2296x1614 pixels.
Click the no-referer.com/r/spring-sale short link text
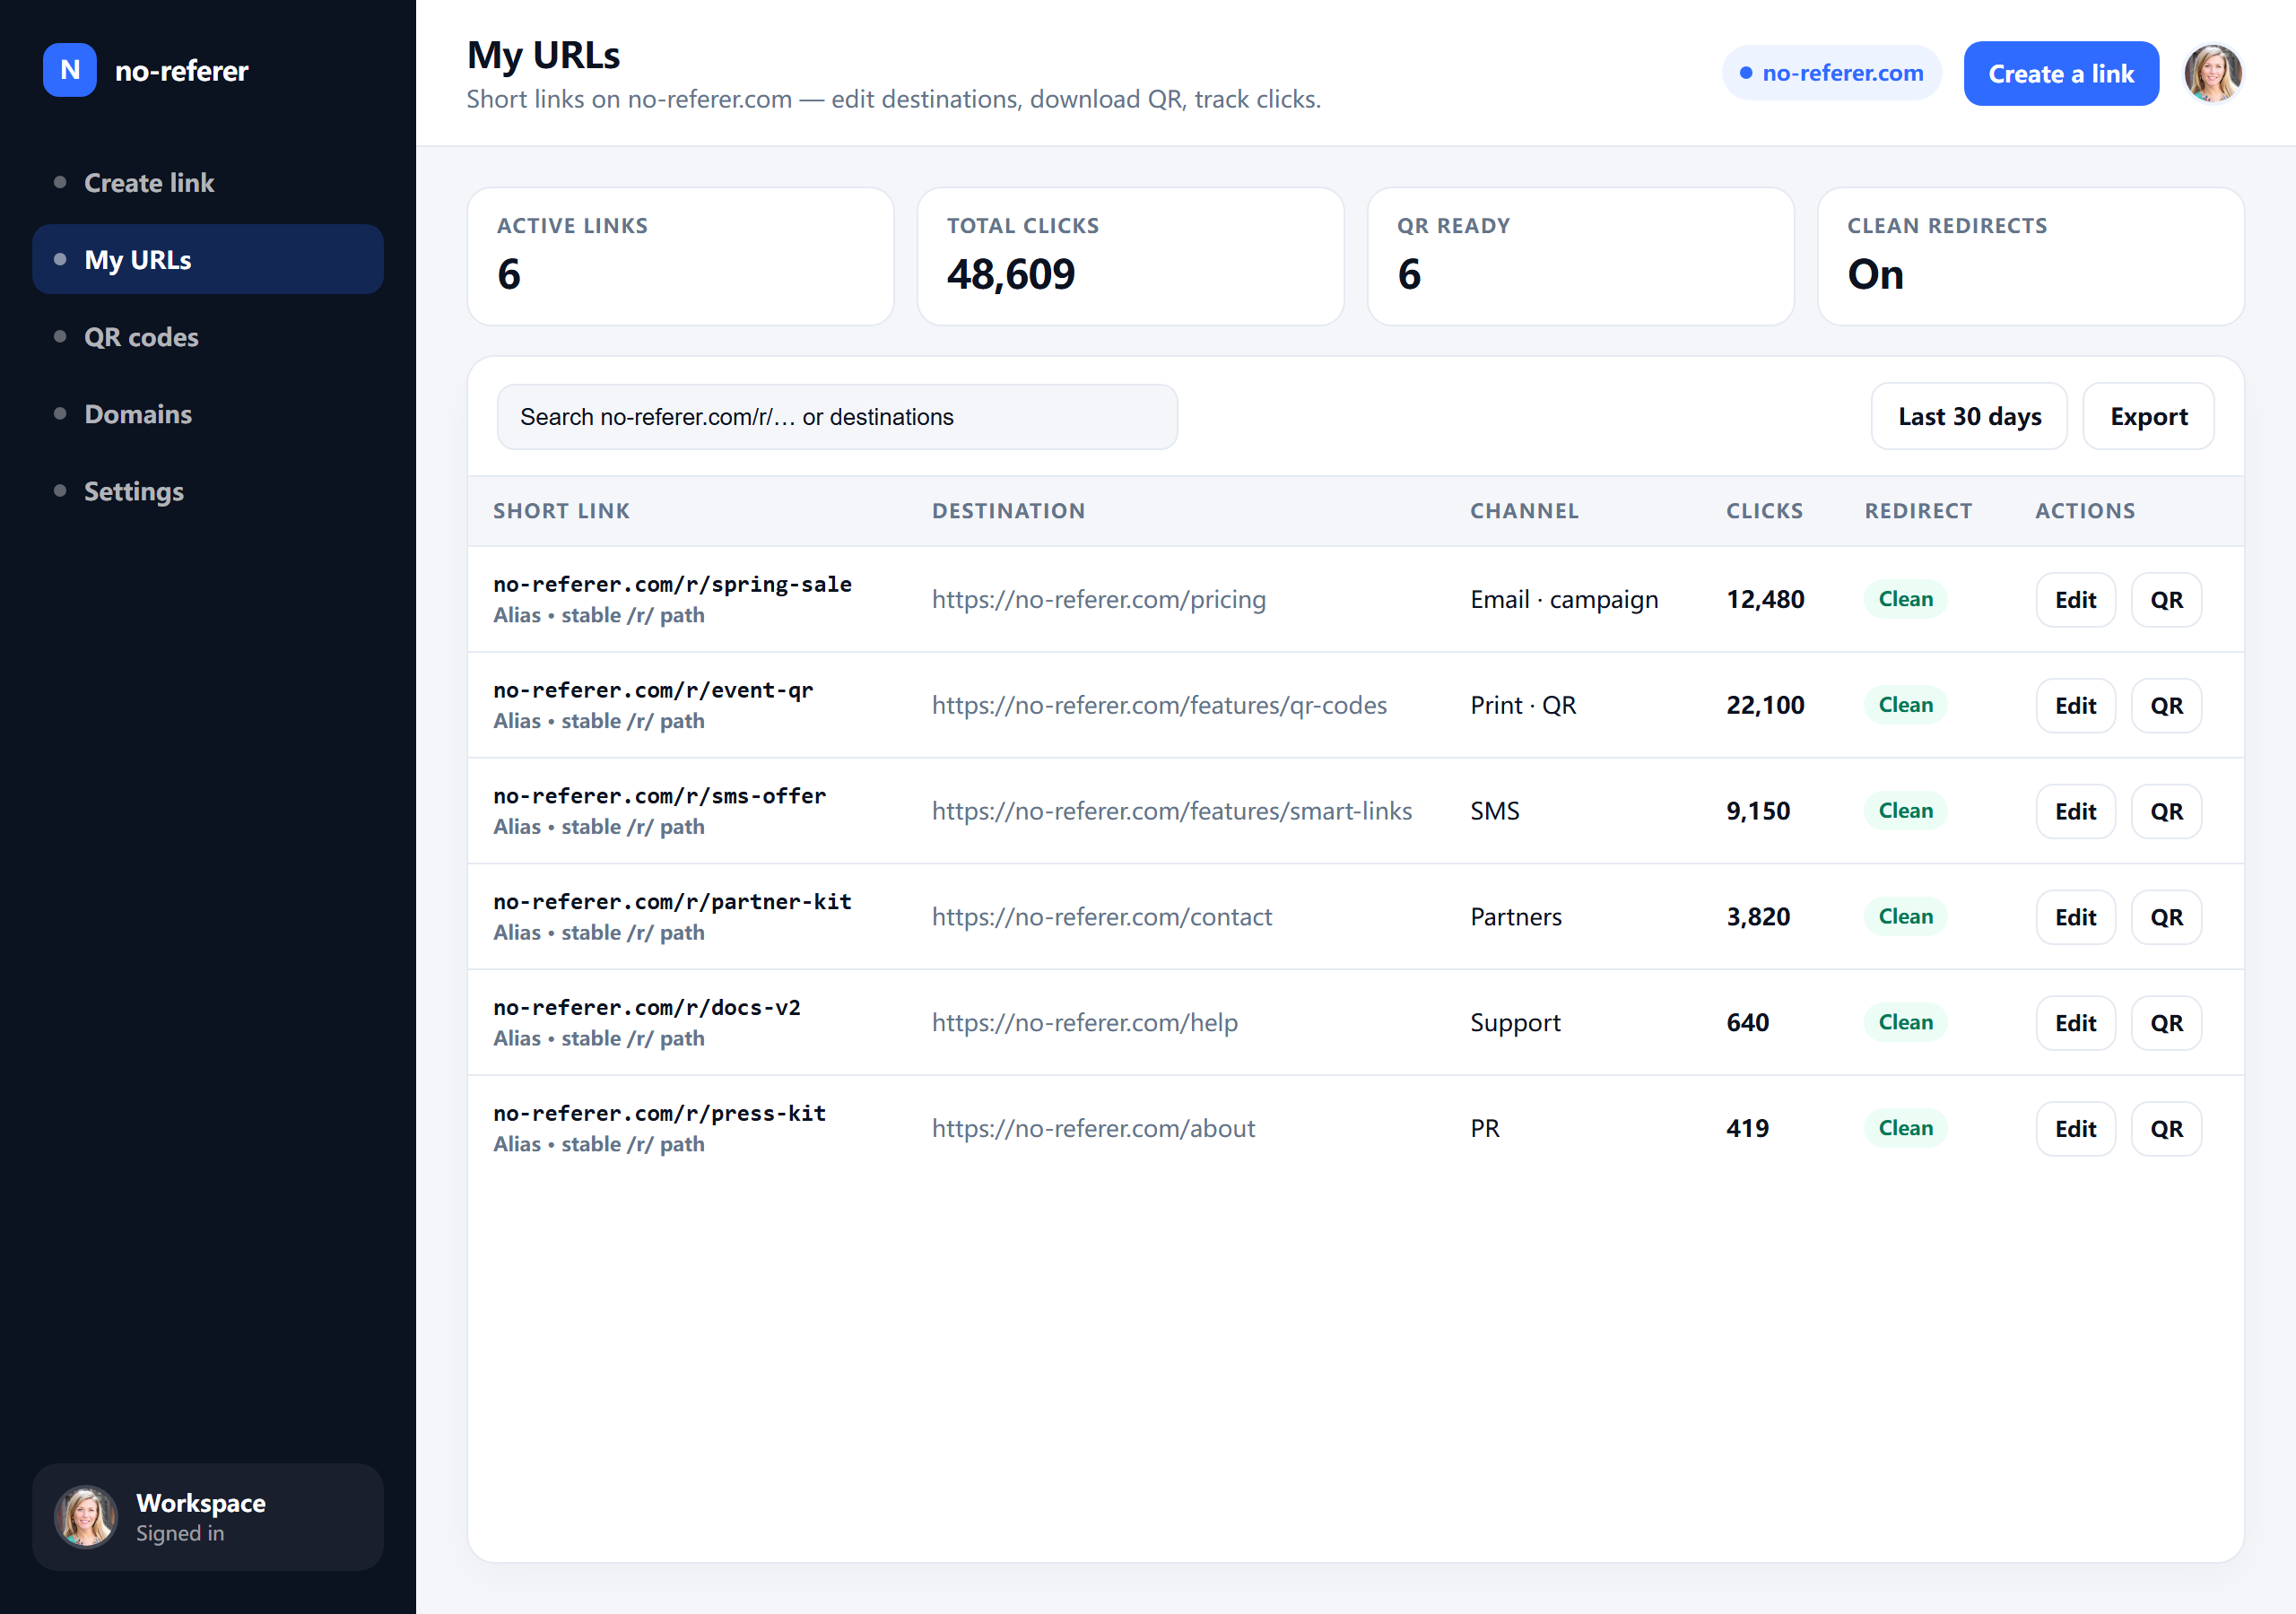(x=672, y=584)
